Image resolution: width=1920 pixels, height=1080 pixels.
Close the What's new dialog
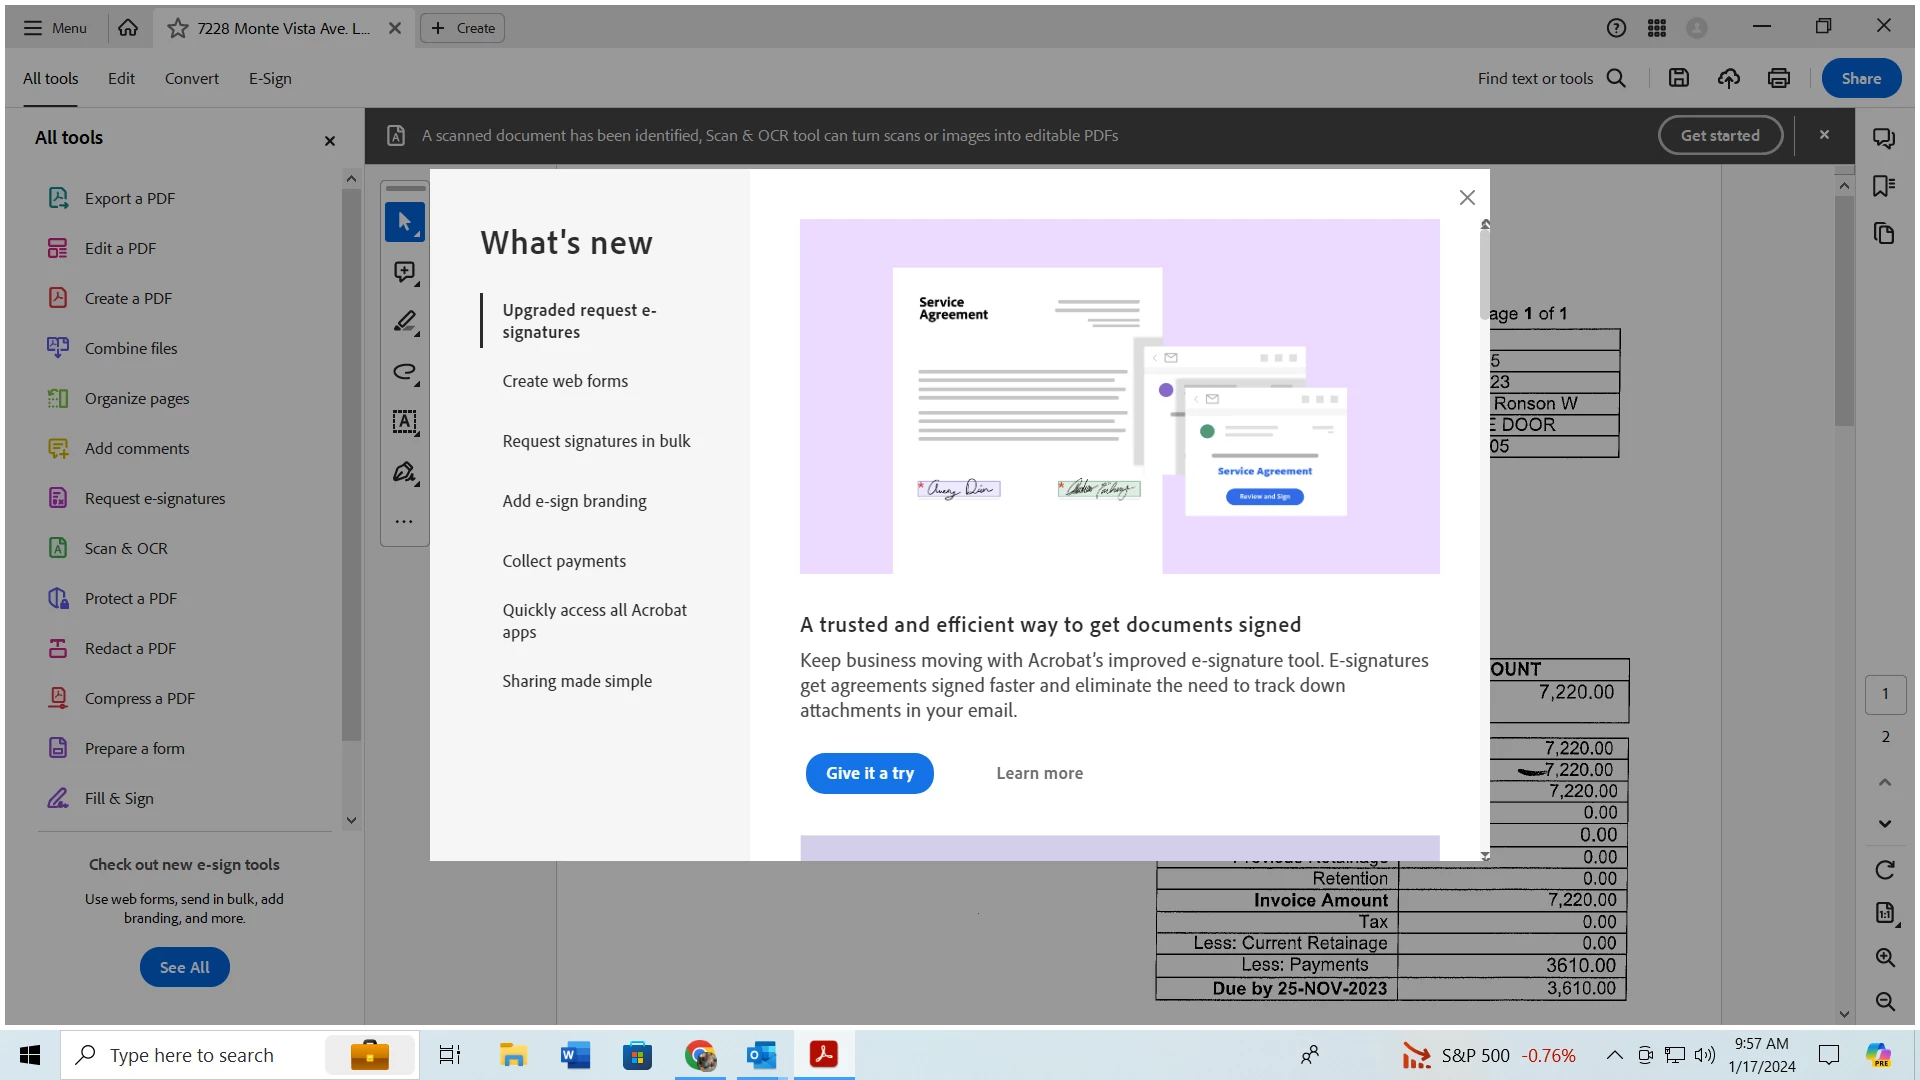click(x=1467, y=198)
